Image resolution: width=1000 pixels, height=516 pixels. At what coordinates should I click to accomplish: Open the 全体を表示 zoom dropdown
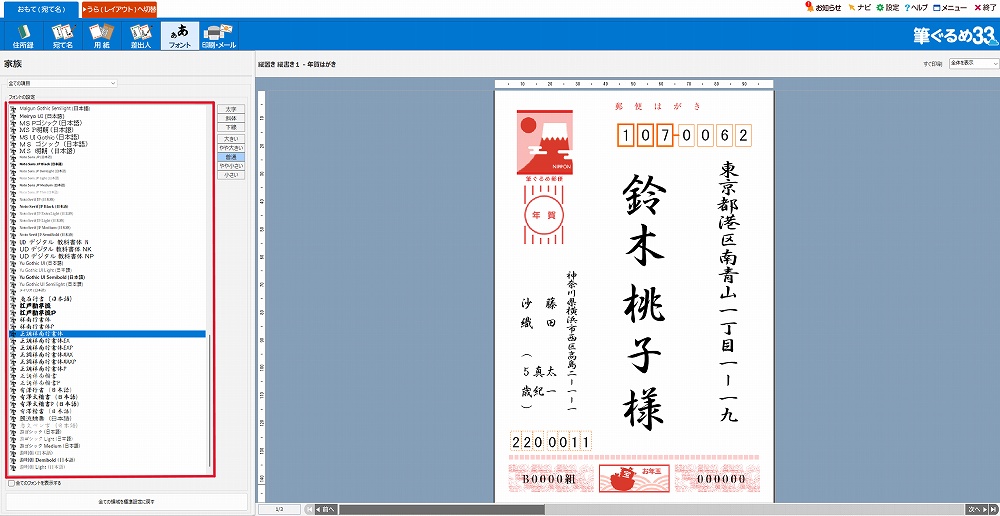tap(973, 63)
